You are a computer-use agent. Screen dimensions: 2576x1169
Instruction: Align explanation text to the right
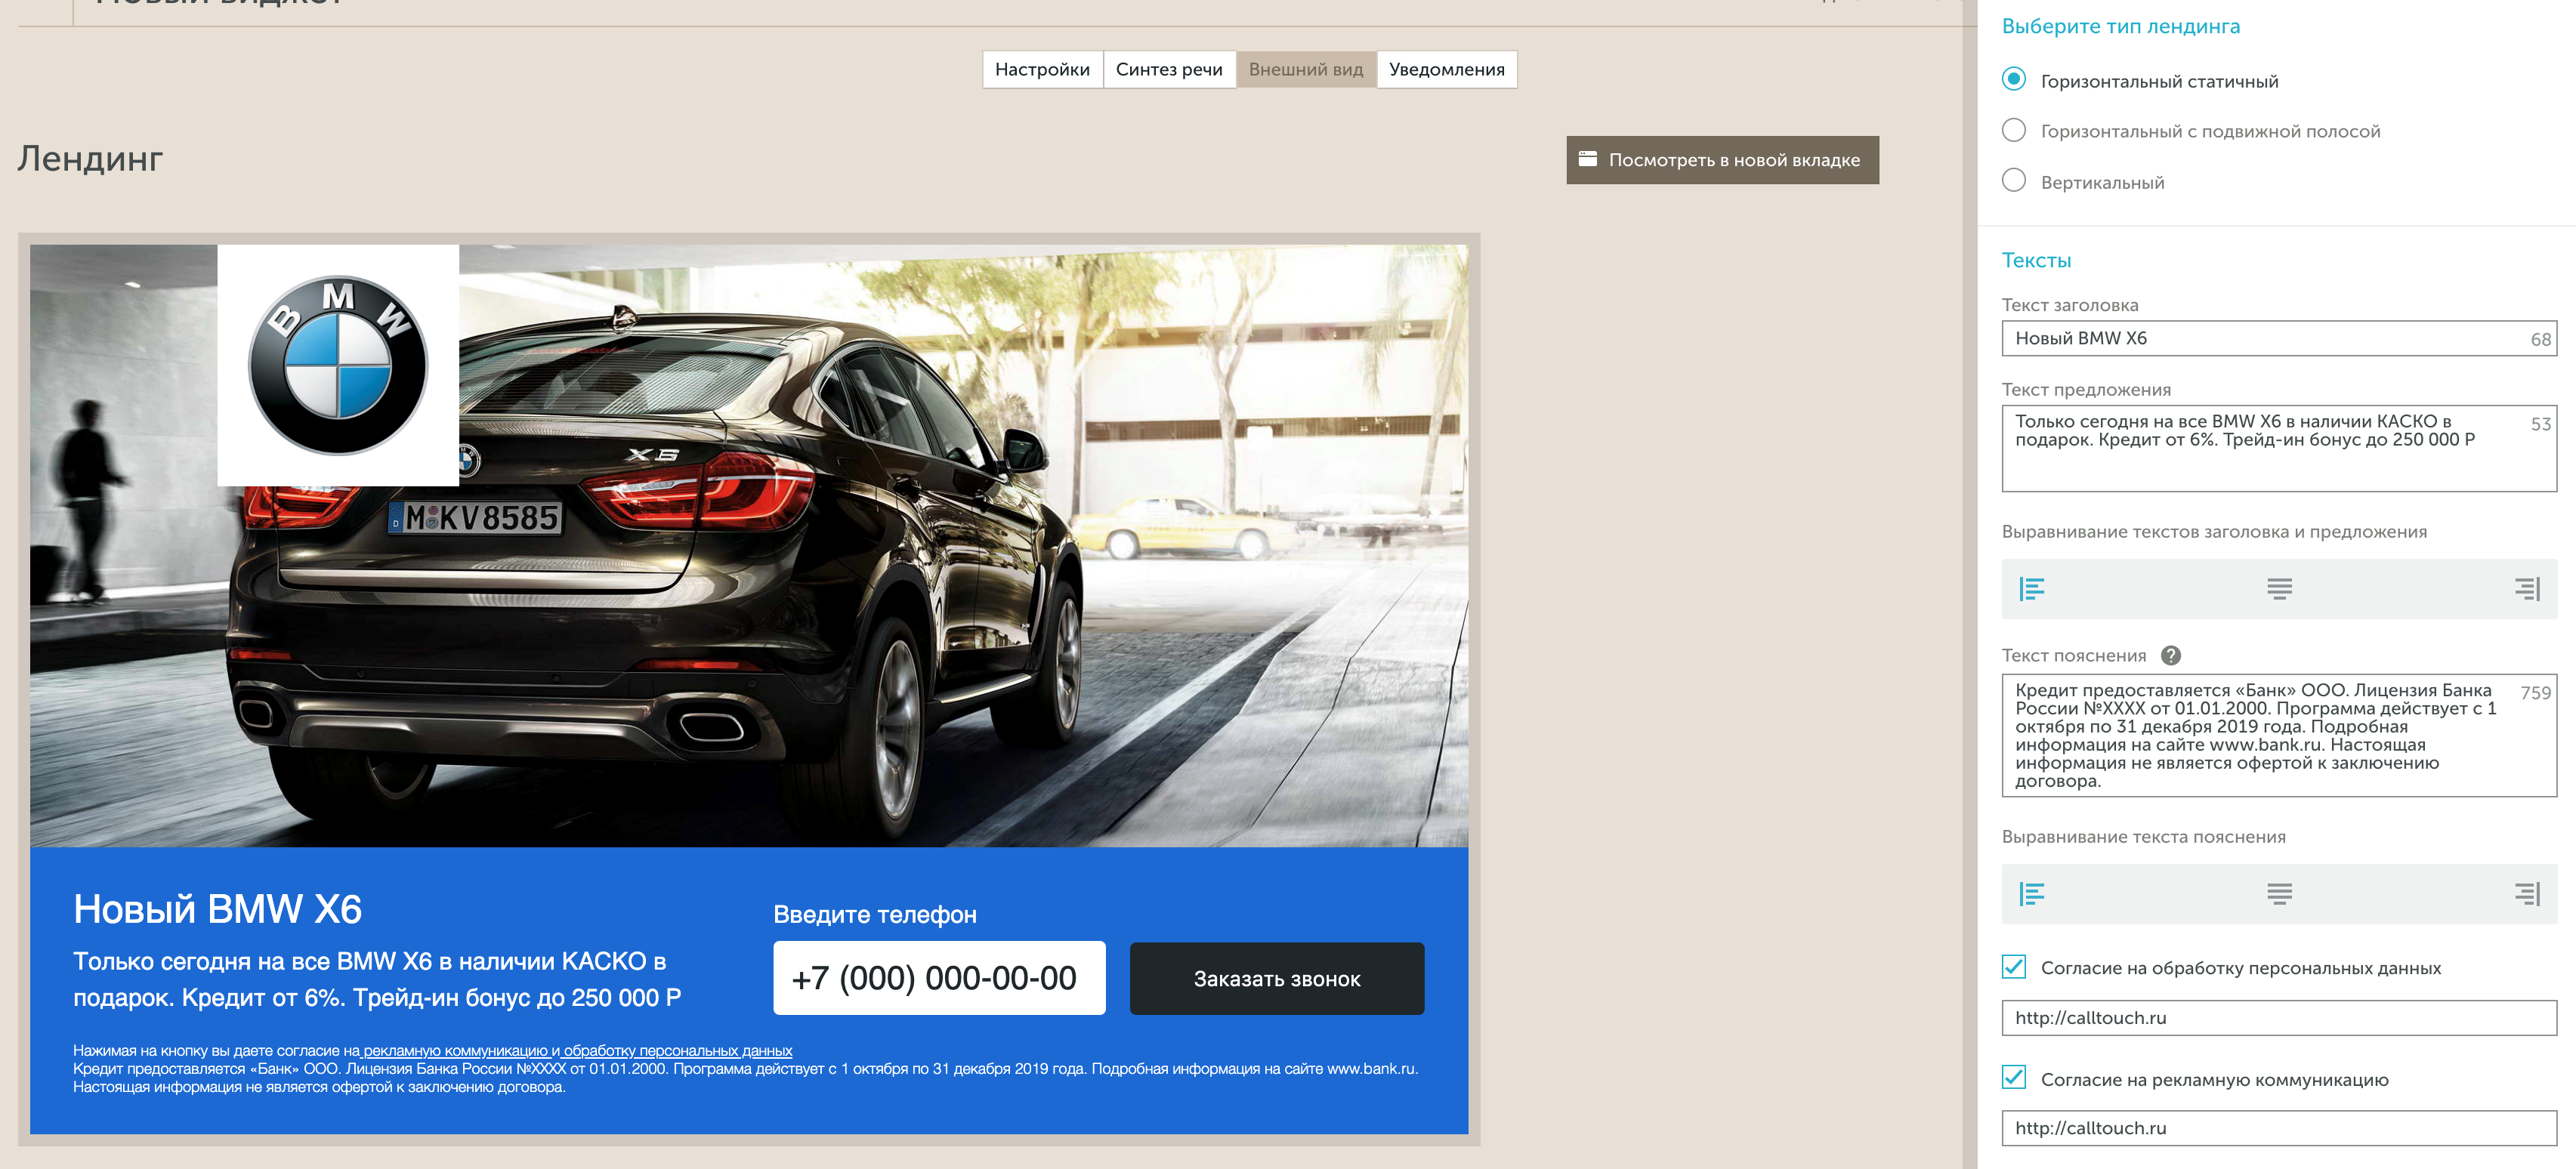(x=2527, y=894)
